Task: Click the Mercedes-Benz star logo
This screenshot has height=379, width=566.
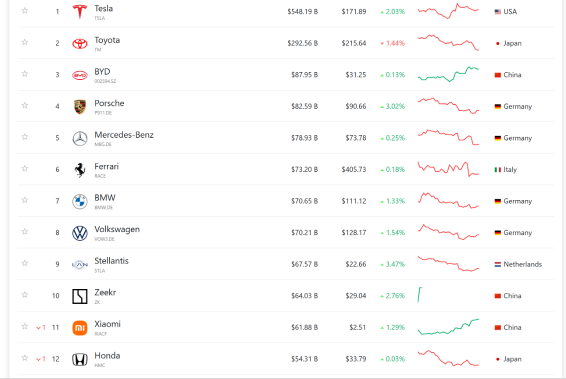Action: pos(80,138)
